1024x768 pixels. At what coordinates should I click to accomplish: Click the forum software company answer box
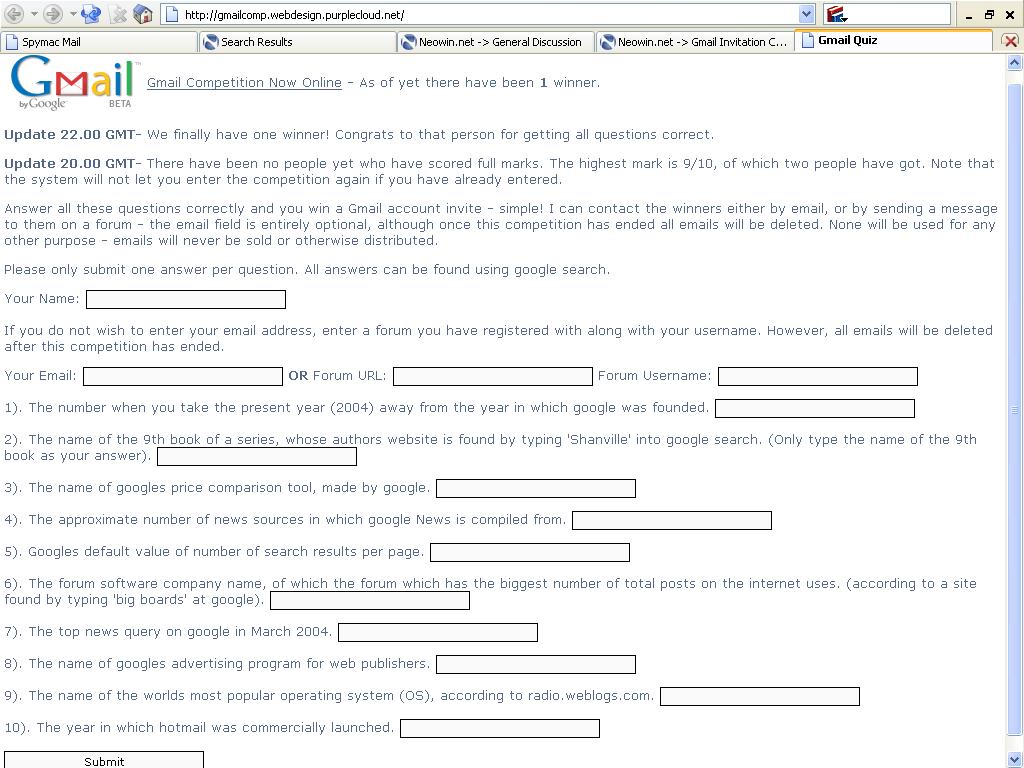coord(370,600)
